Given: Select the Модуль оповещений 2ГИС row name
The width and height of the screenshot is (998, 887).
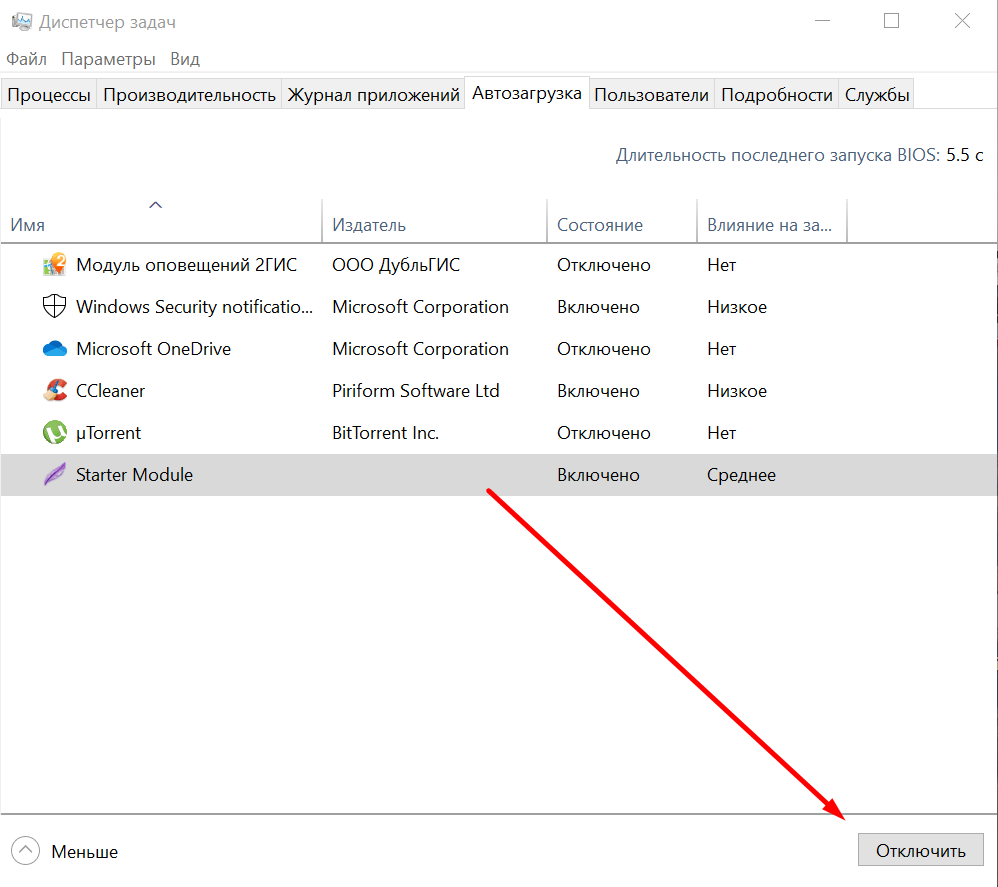Looking at the screenshot, I should pyautogui.click(x=186, y=265).
